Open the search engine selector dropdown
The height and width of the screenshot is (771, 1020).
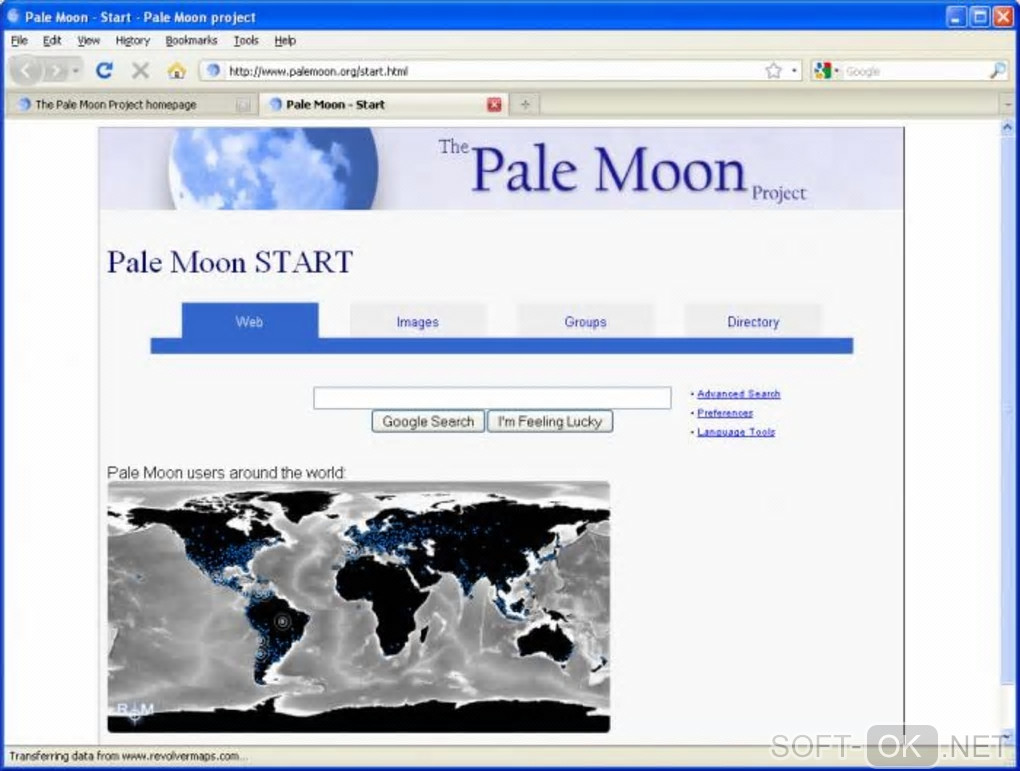[x=826, y=70]
